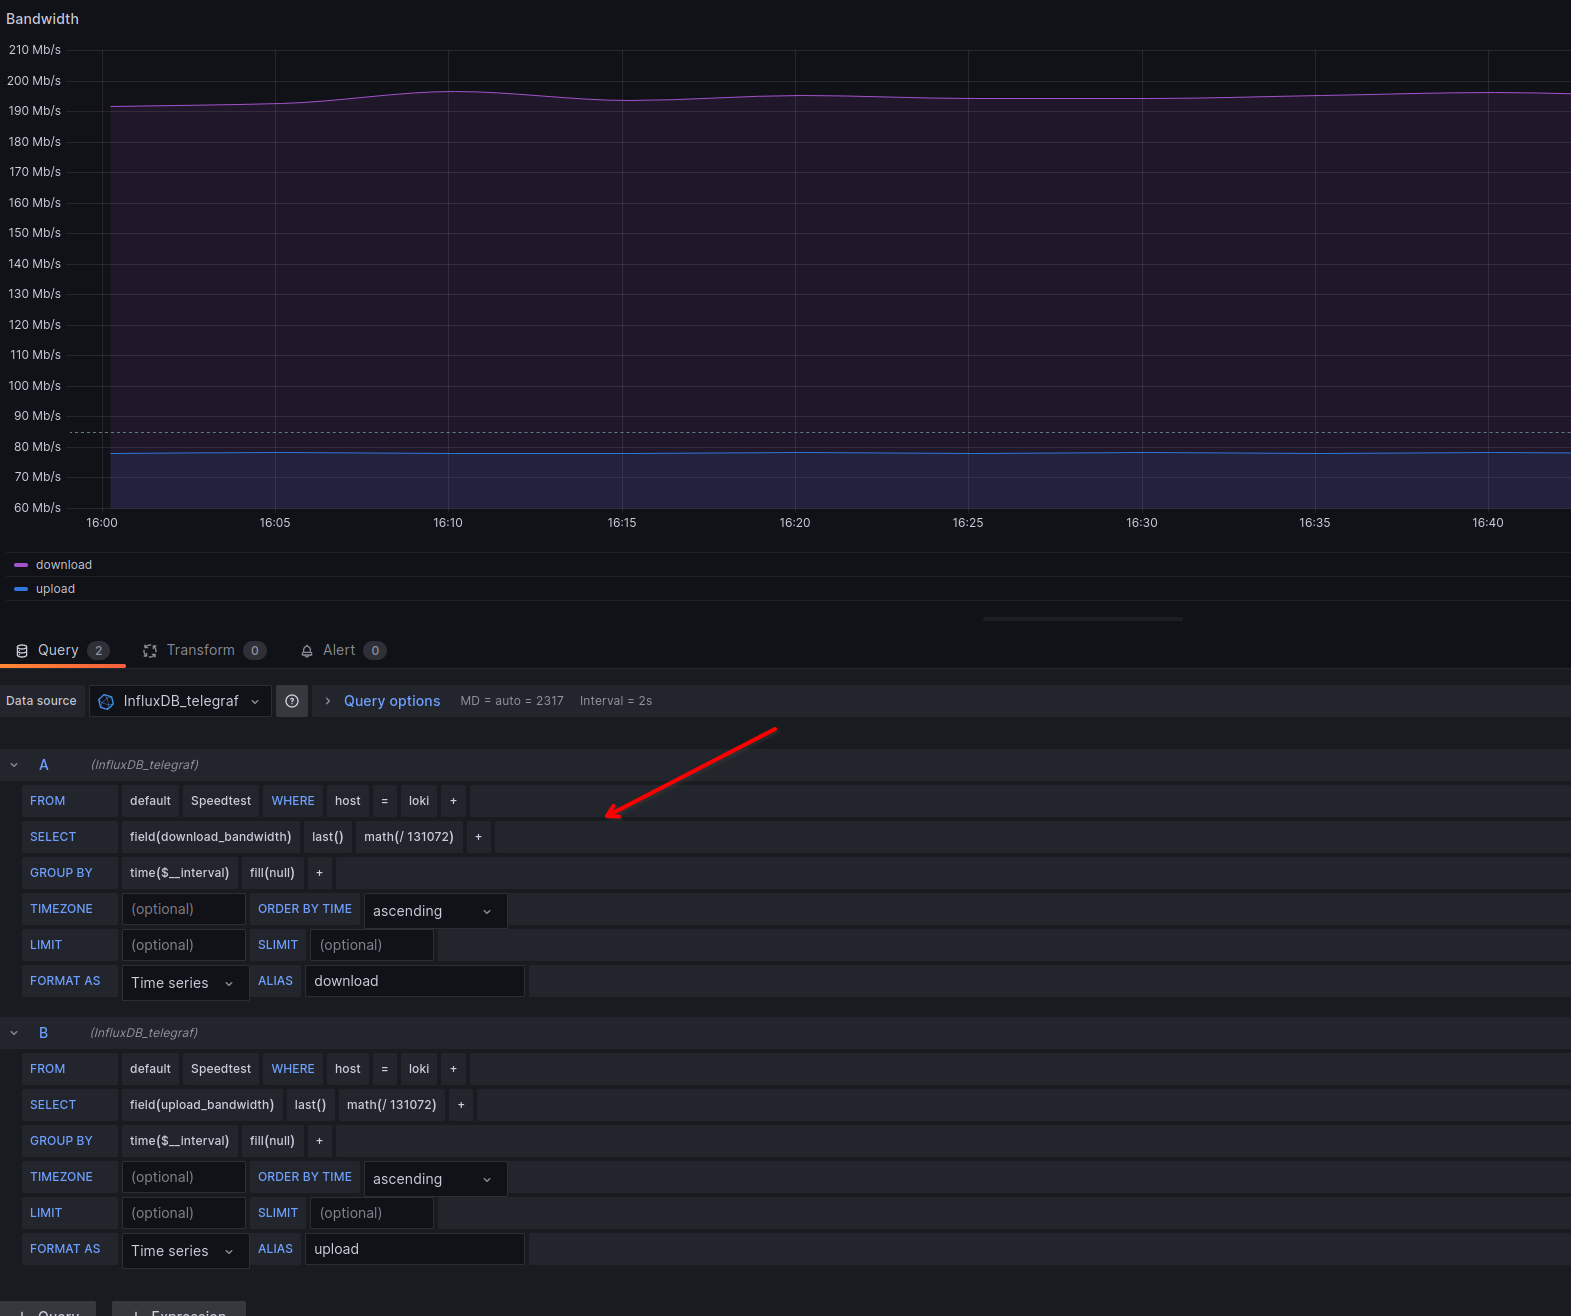Switch to the Alert tab
This screenshot has height=1316, width=1571.
343,650
